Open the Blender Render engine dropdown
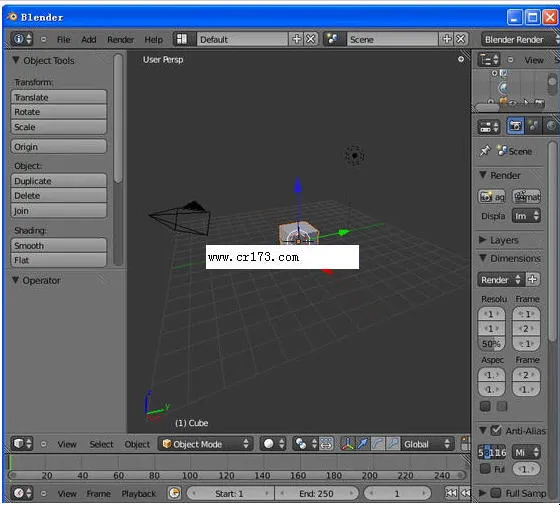Image resolution: width=560 pixels, height=505 pixels. tap(520, 39)
